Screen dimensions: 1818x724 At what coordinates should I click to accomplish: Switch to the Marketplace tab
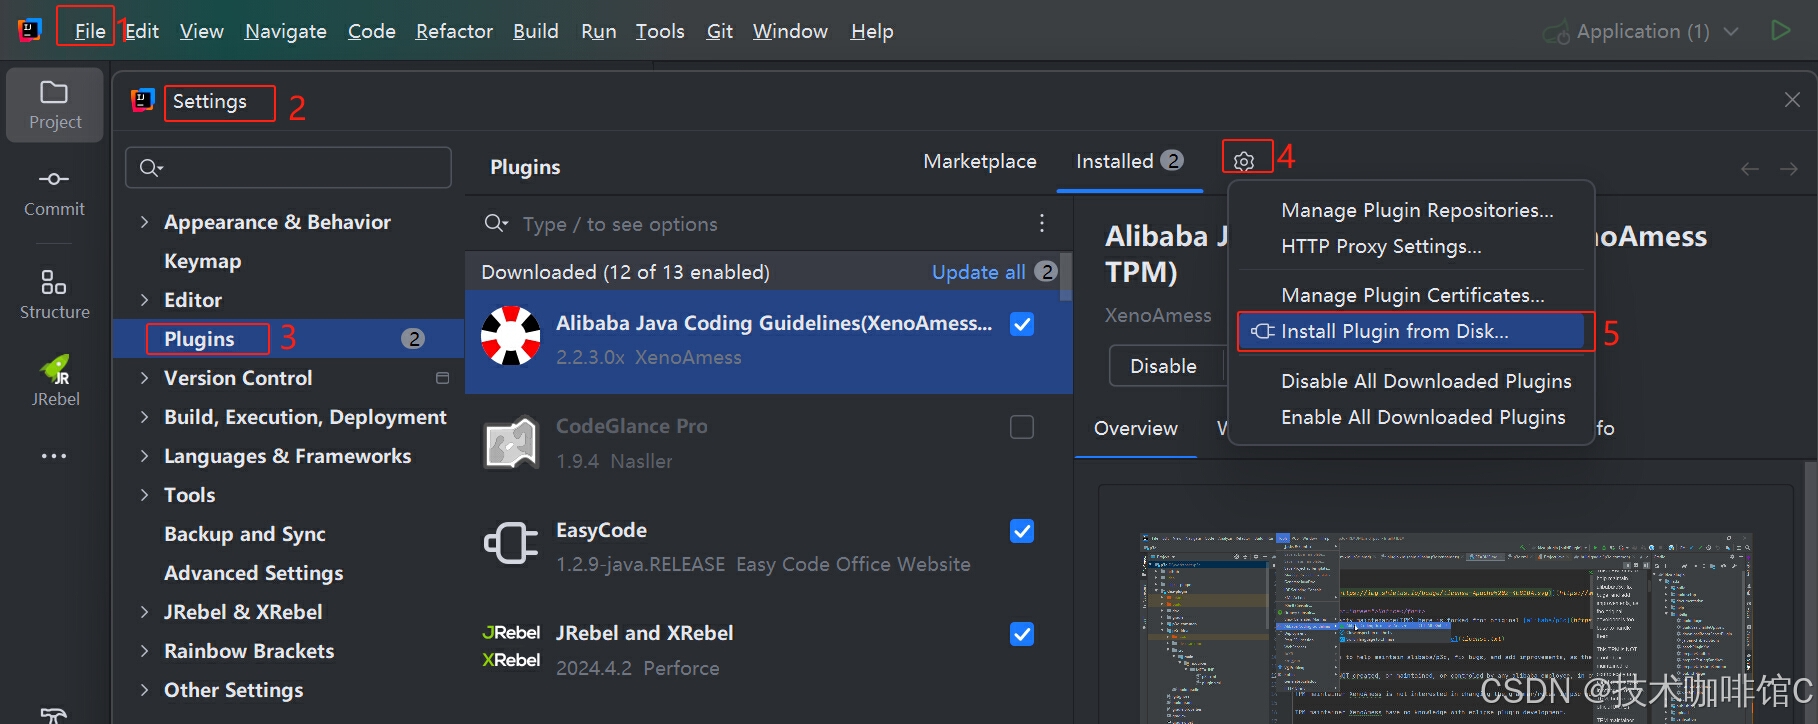(x=980, y=161)
